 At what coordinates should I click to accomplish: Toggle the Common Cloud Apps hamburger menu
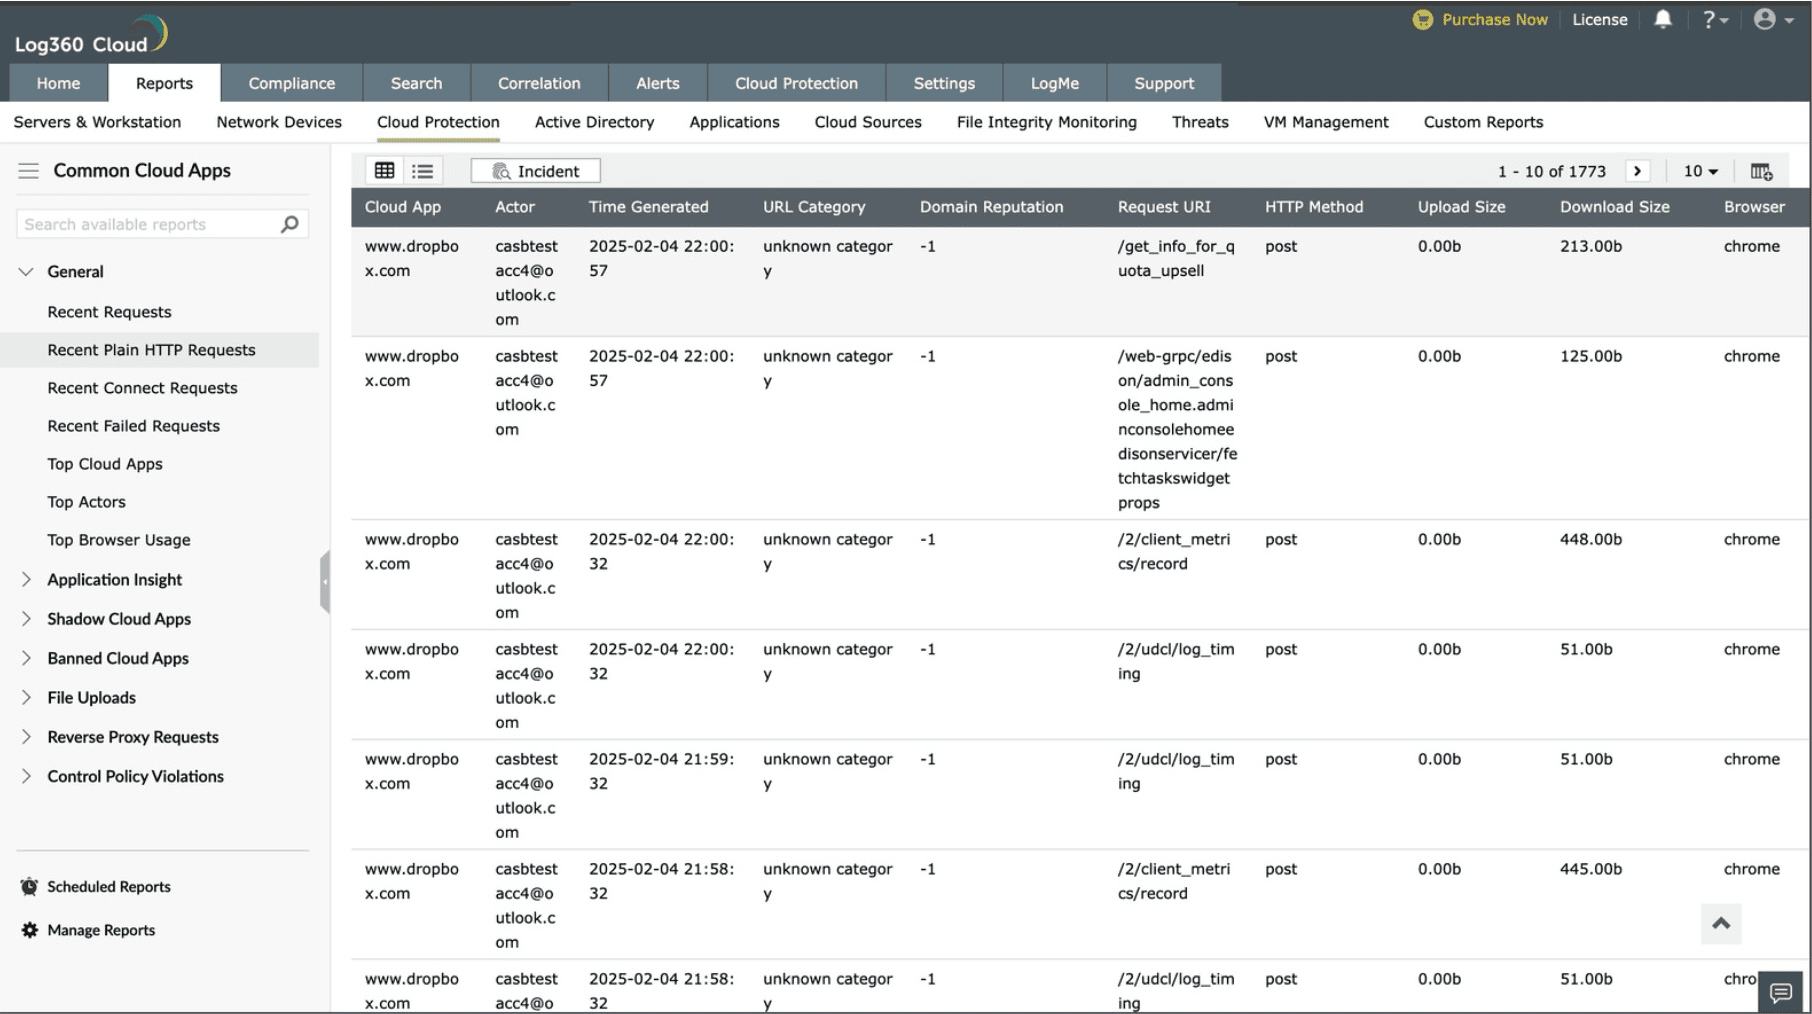[29, 171]
